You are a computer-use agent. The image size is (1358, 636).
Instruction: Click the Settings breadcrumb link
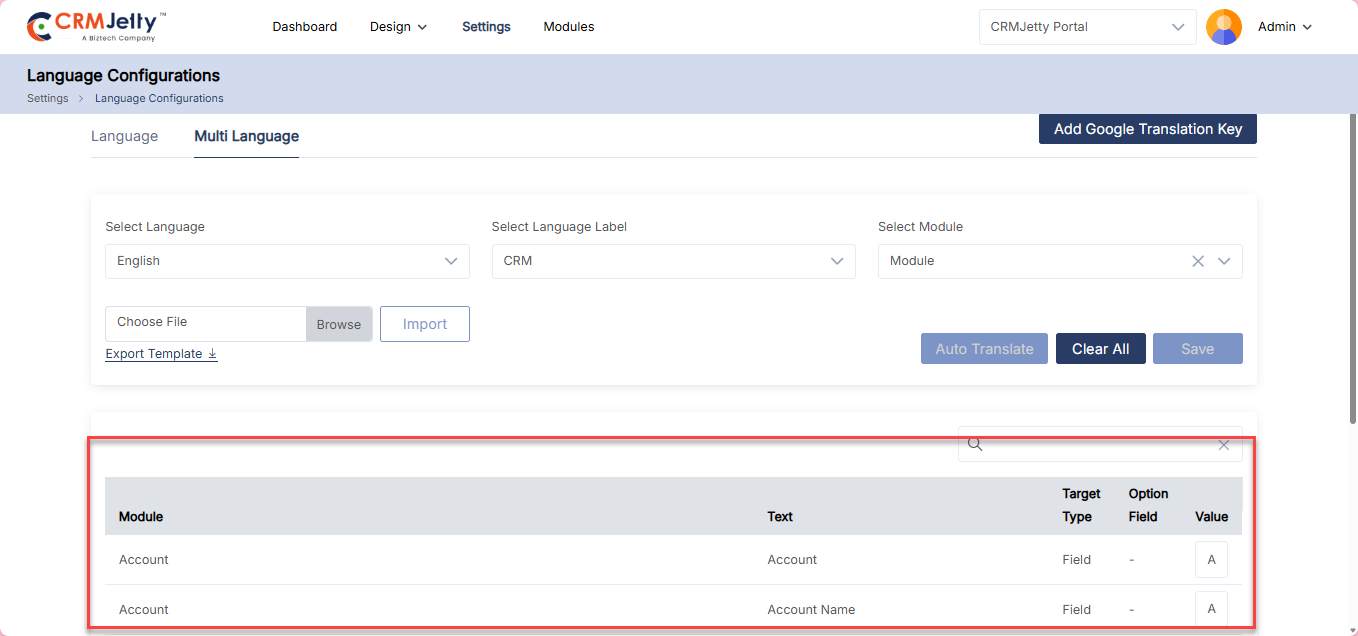pyautogui.click(x=47, y=98)
